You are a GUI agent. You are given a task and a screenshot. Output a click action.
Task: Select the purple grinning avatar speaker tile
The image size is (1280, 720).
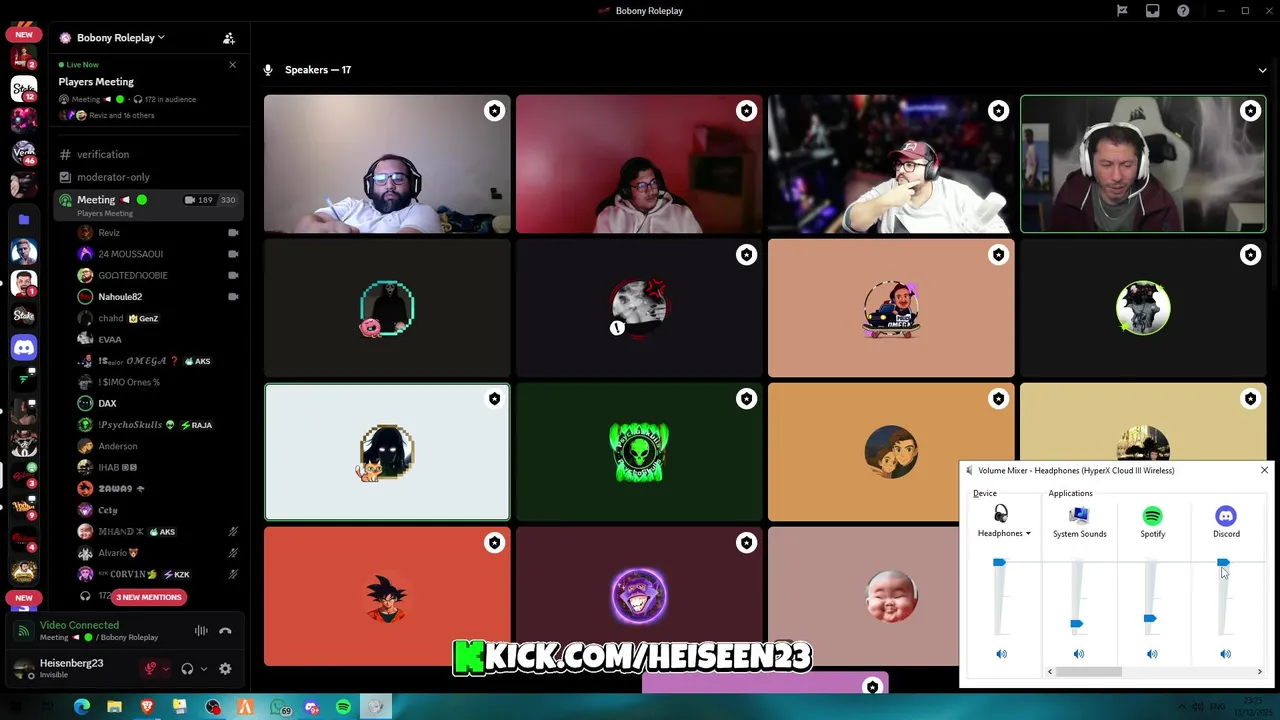point(639,596)
